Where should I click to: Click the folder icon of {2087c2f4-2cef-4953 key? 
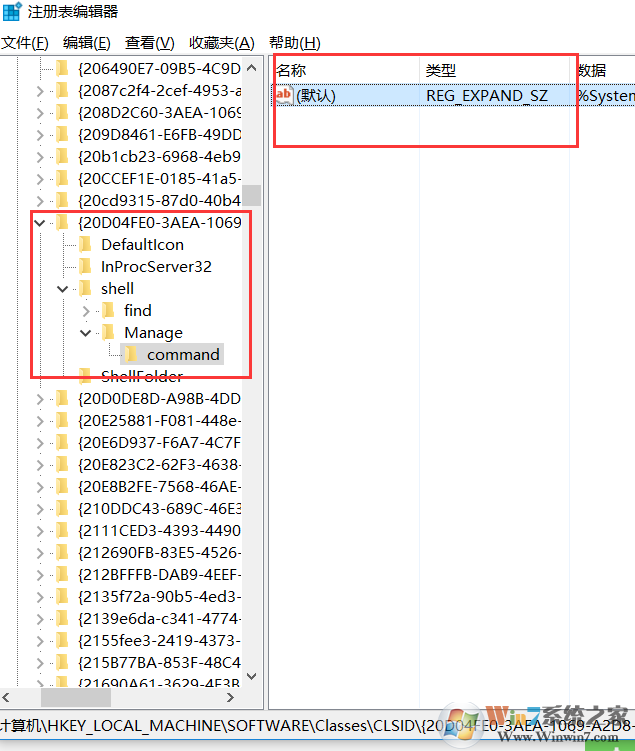62,91
